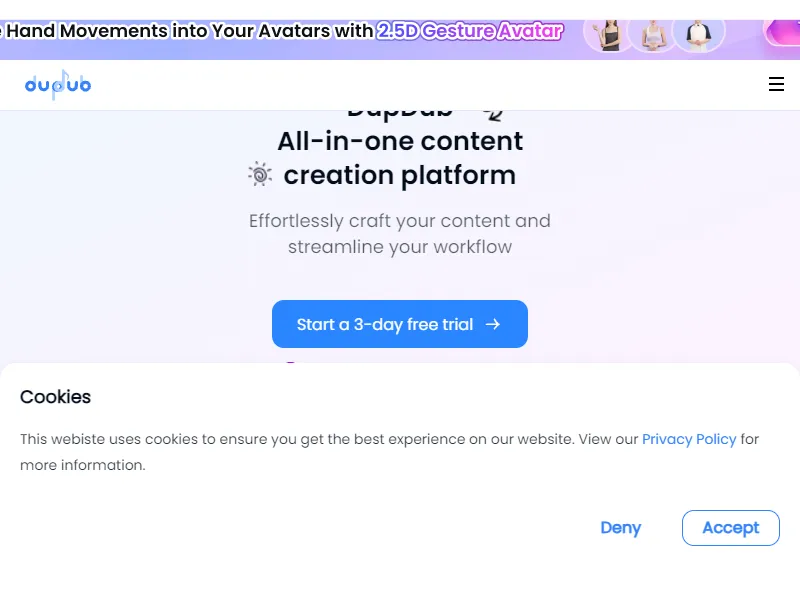800x600 pixels.
Task: Select the avatar in black-and-white shirt
Action: [698, 35]
